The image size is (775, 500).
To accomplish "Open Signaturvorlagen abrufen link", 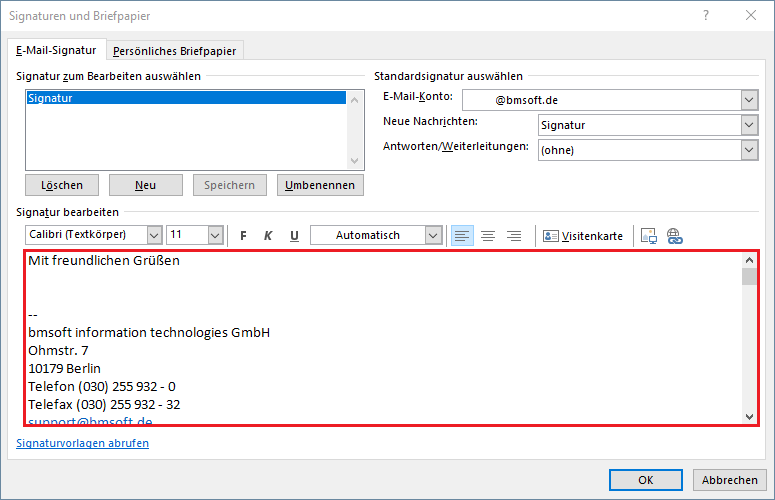I will [83, 443].
